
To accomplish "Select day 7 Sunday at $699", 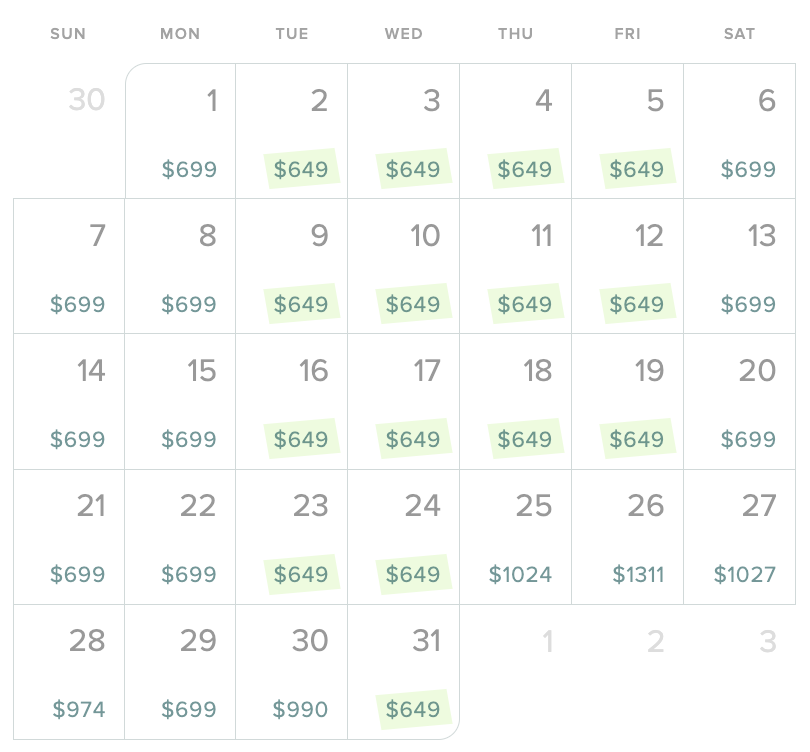I will [69, 267].
